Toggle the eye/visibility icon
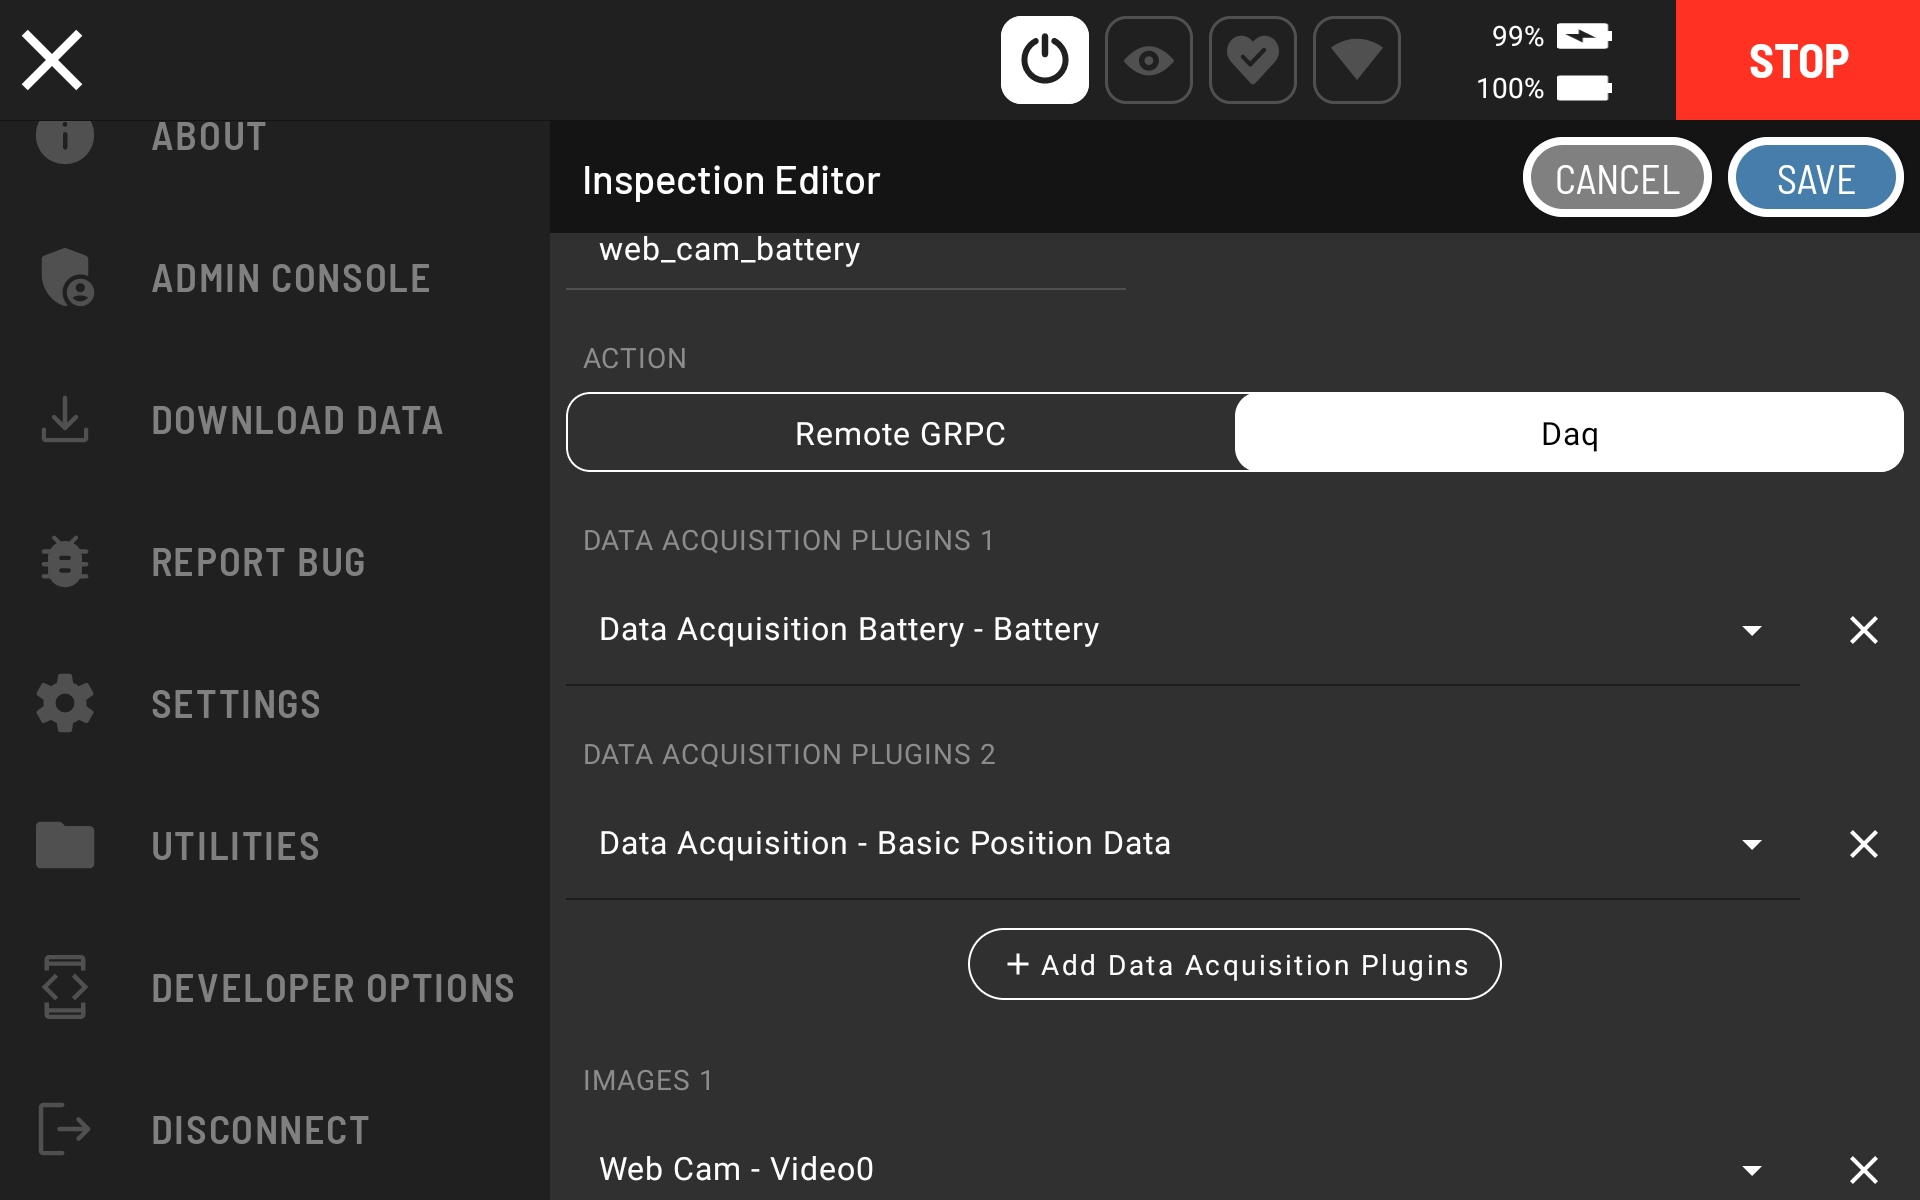The height and width of the screenshot is (1200, 1920). [x=1147, y=59]
